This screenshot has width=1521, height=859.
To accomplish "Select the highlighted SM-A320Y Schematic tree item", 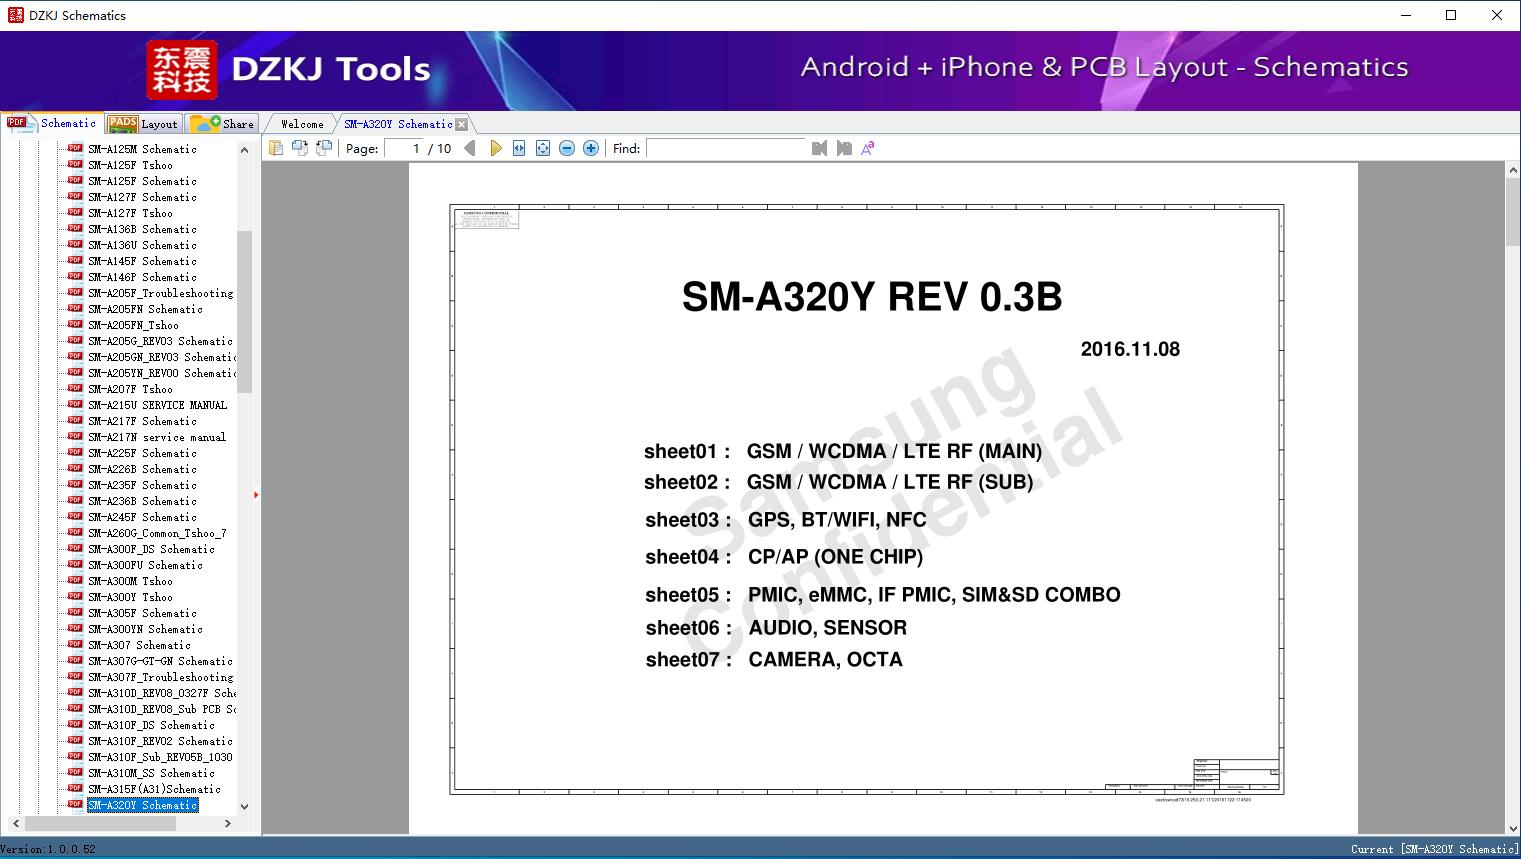I will 143,805.
